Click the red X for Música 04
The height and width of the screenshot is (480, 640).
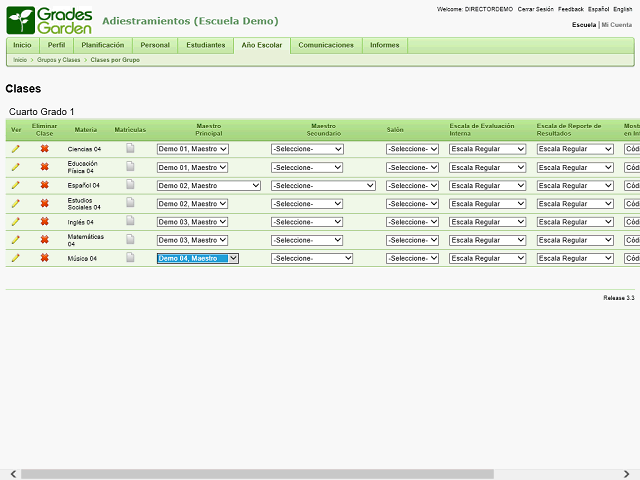(44, 258)
